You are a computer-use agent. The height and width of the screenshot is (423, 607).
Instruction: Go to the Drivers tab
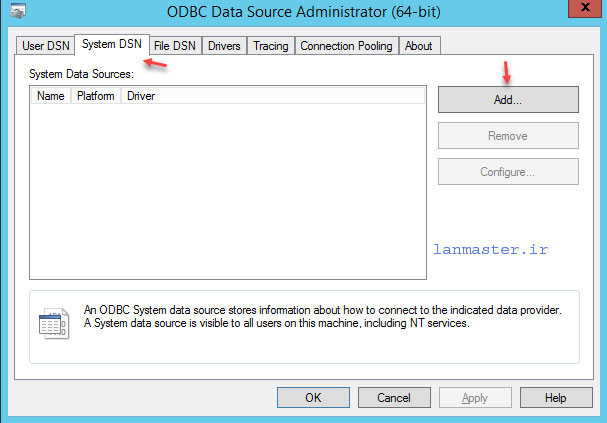224,46
